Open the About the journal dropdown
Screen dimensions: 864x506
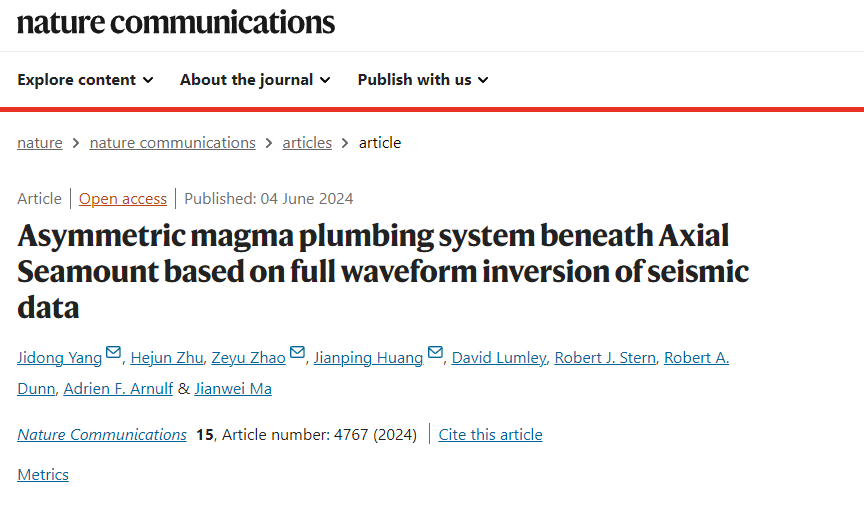tap(254, 80)
